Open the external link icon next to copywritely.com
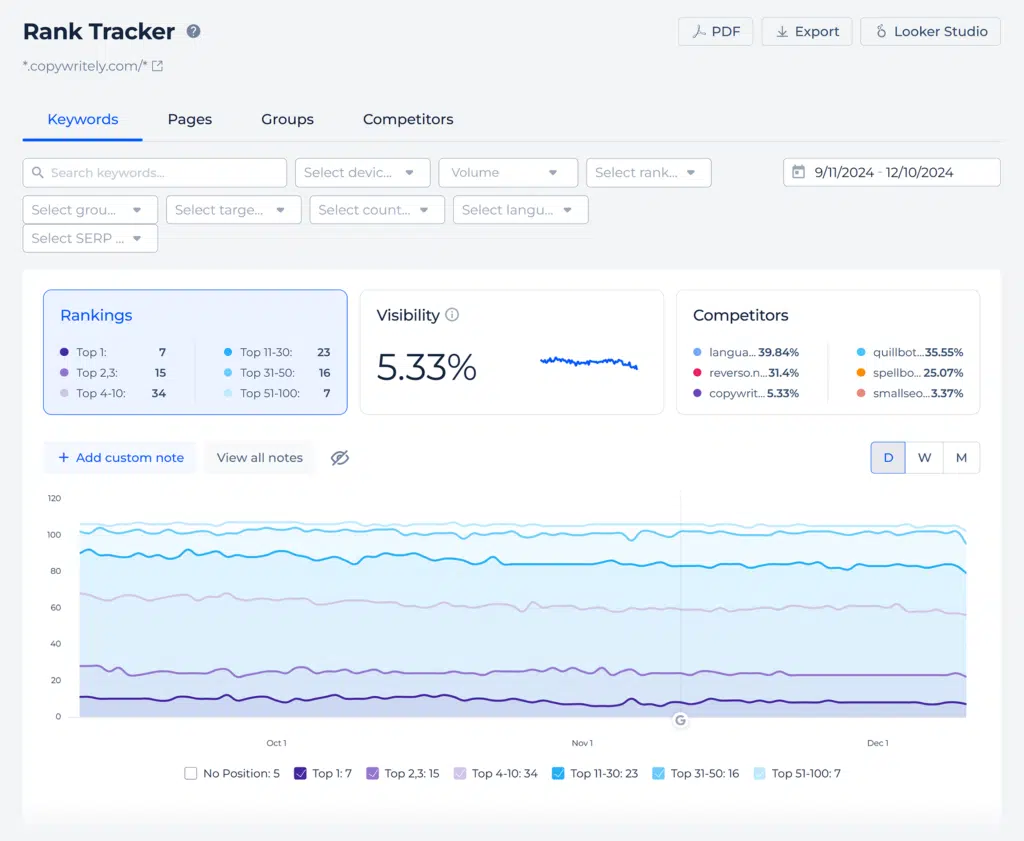The height and width of the screenshot is (841, 1024). [157, 66]
